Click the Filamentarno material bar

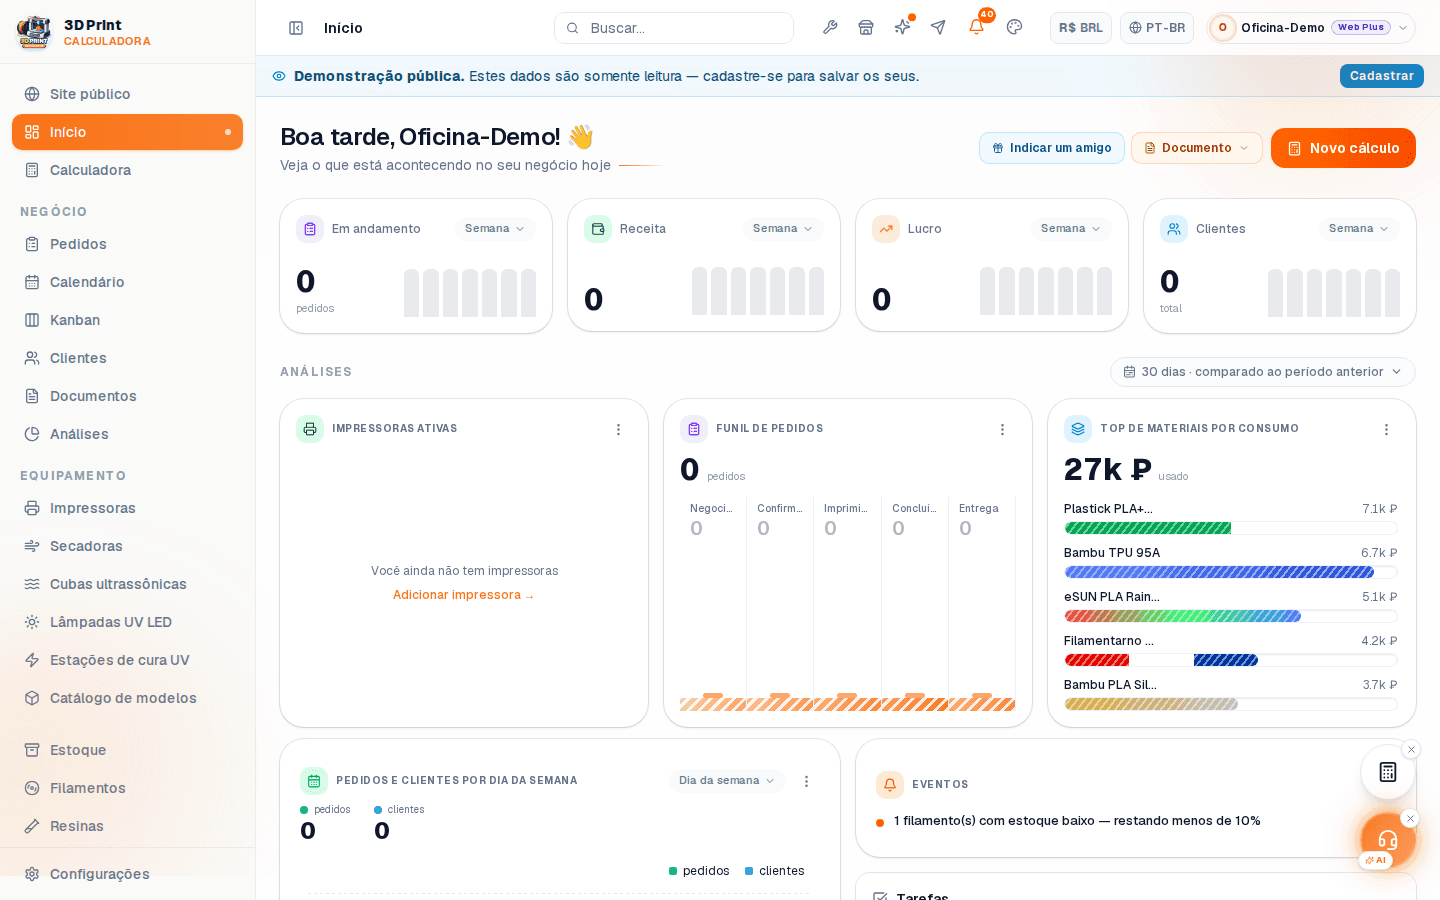click(x=1231, y=660)
